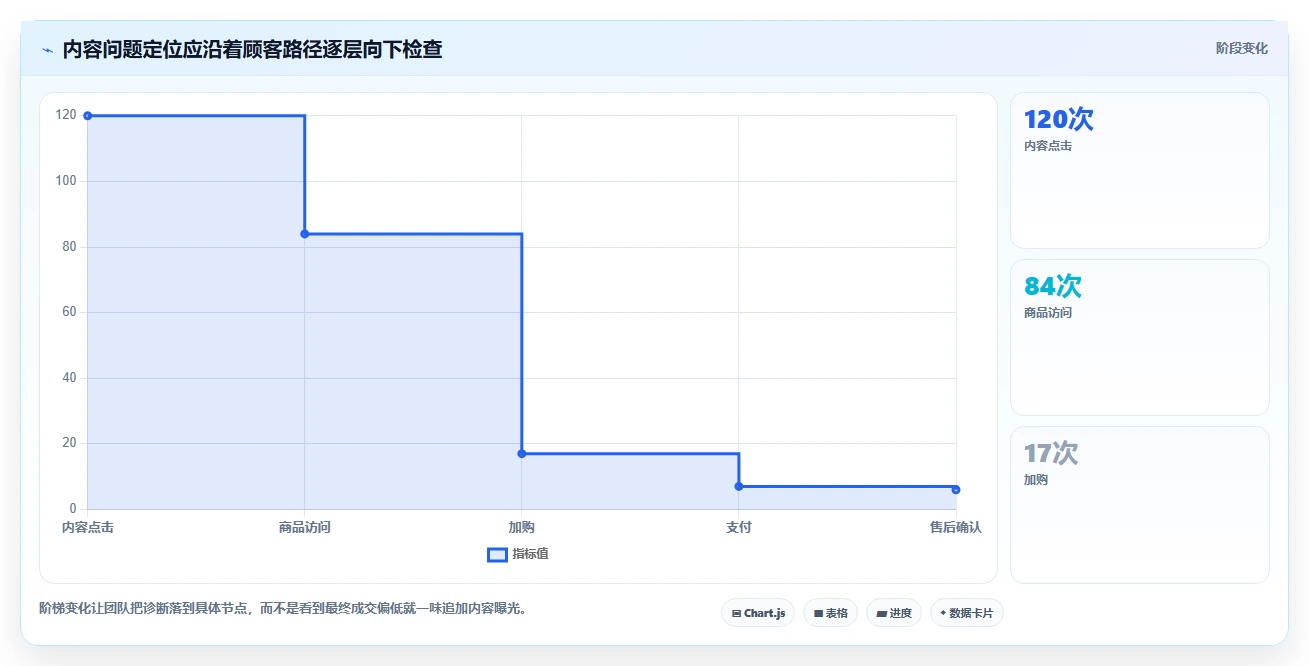Screen dimensions: 1309x666
Task: Select the 数据卡片 tag chip
Action: [967, 613]
